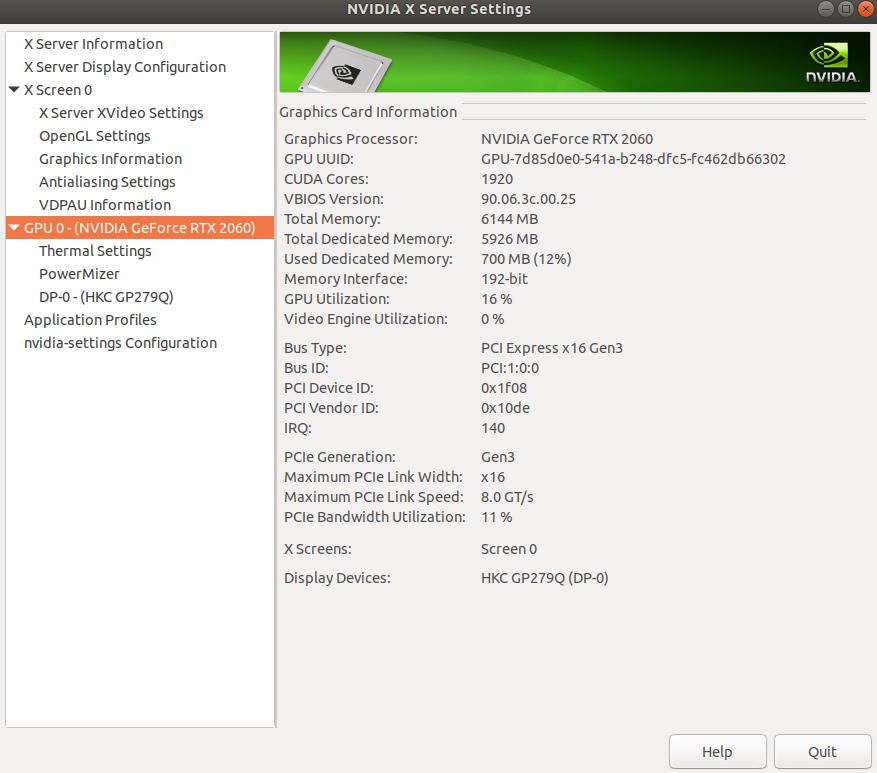Click the Graphics Processor value NVIDIA GeForce RTX 2060

[x=567, y=139]
